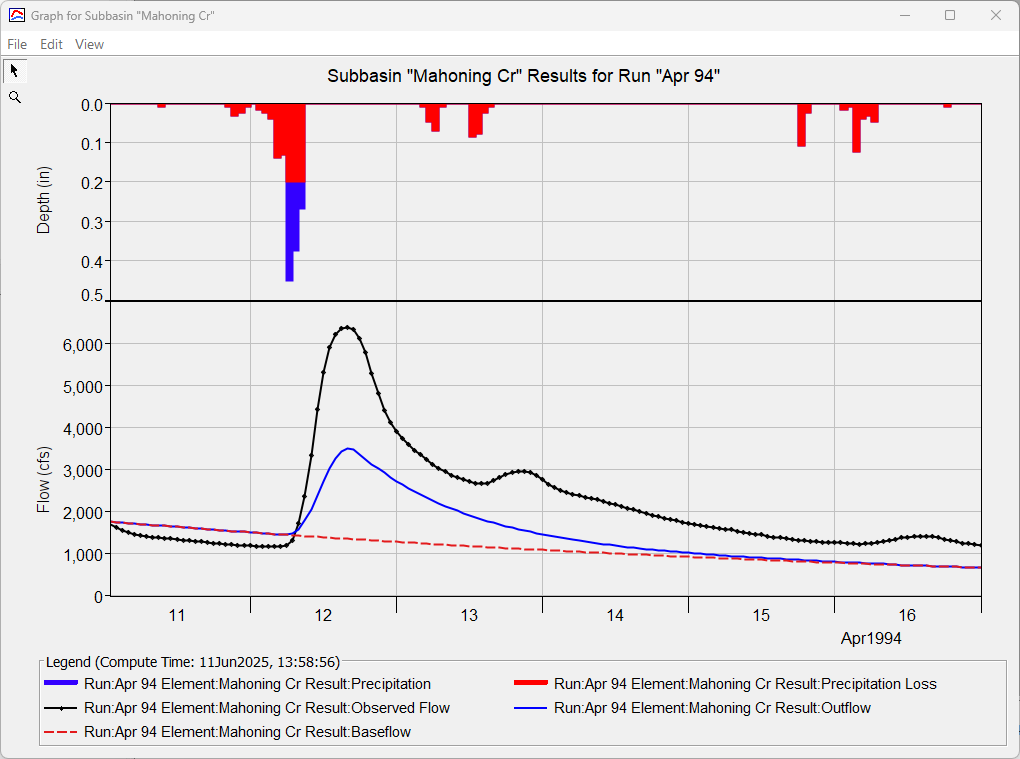Click the date label 14 on time axis
Viewport: 1020px width, 759px height.
pos(615,615)
